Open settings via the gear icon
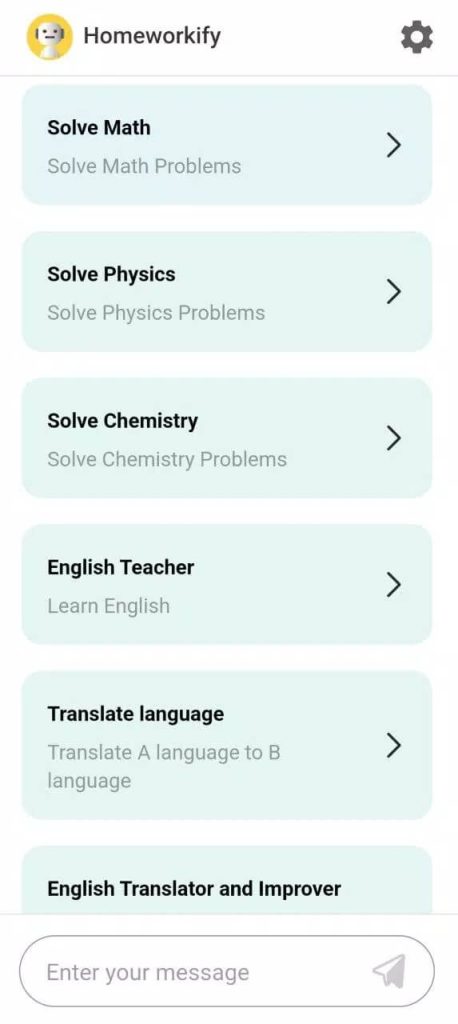 pos(416,37)
